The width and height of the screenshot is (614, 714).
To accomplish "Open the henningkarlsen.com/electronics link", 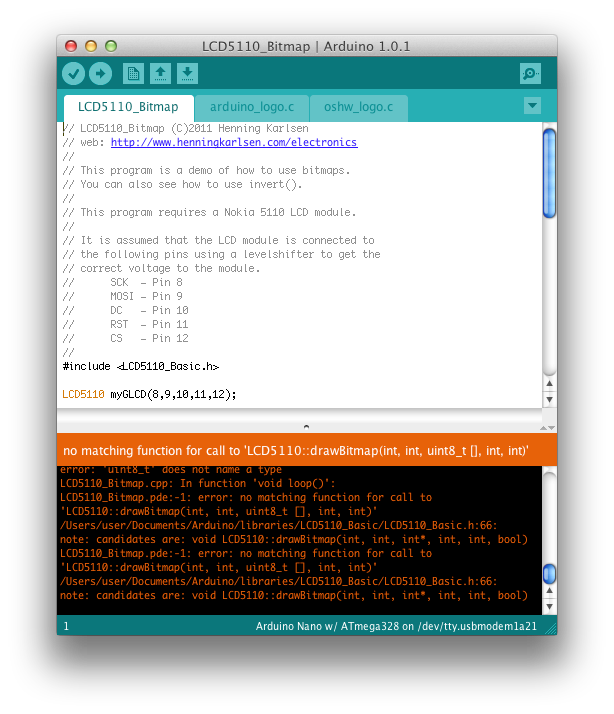I will 233,142.
